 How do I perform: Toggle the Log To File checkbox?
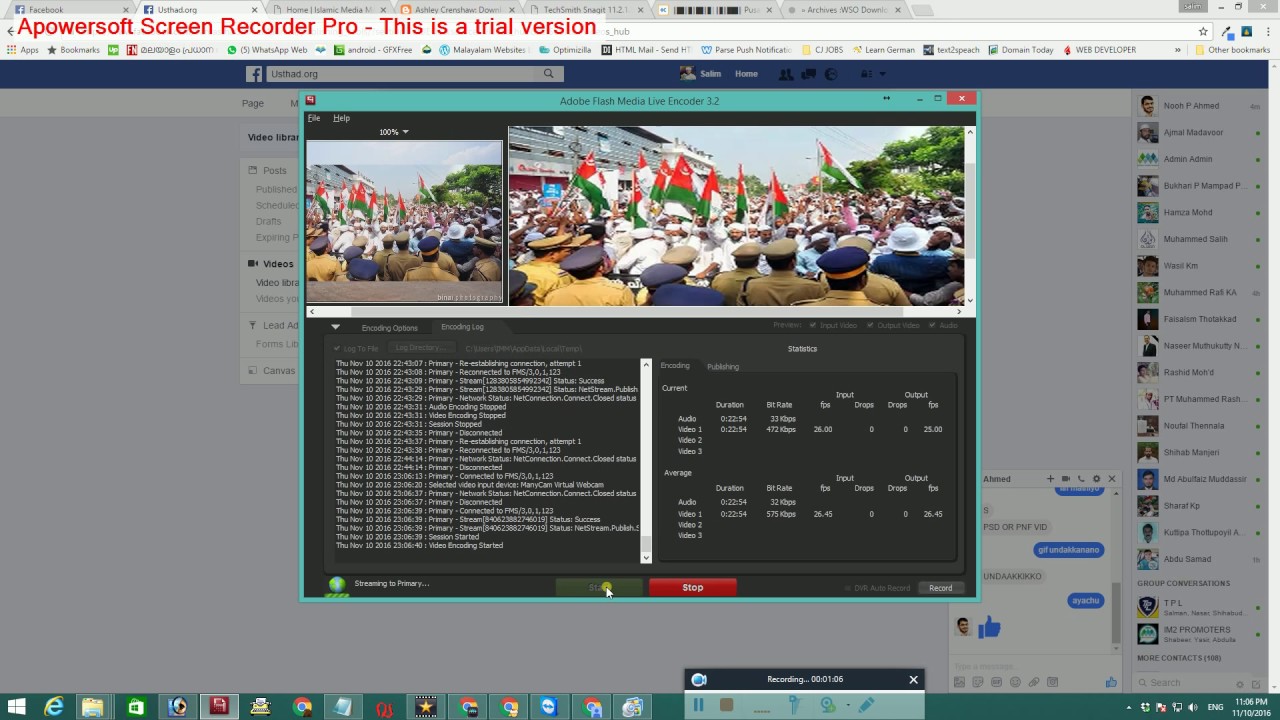click(x=336, y=348)
